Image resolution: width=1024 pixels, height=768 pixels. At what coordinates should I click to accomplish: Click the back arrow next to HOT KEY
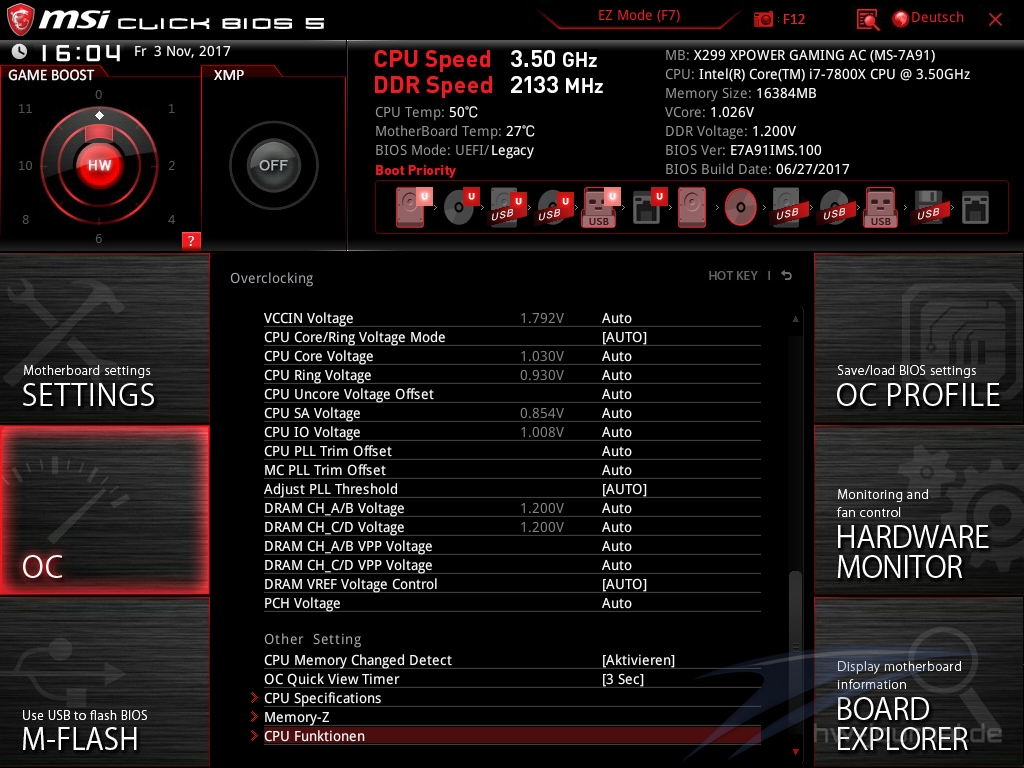click(x=787, y=276)
